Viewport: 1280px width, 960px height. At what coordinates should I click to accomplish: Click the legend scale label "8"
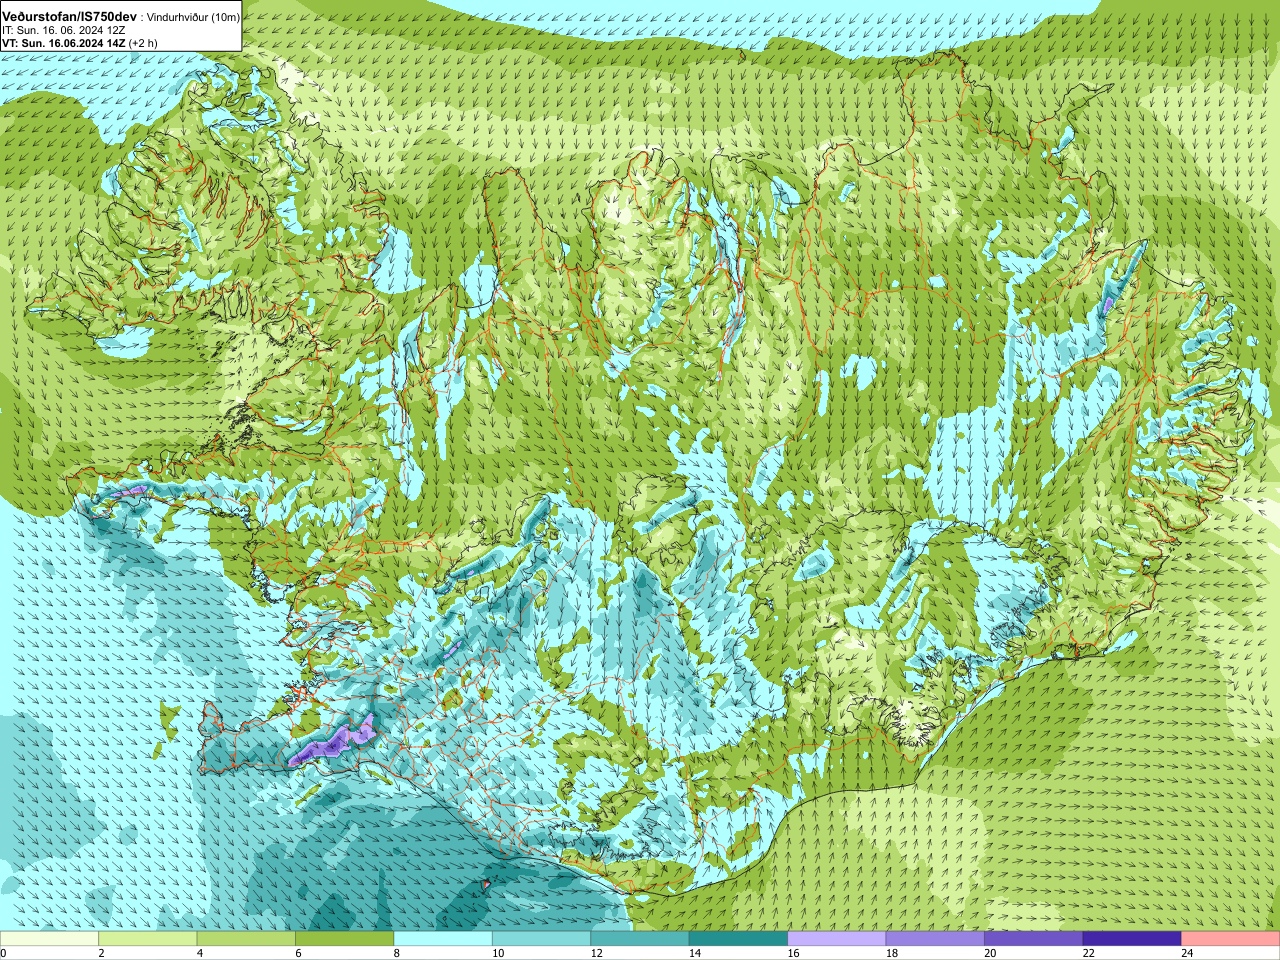coord(396,953)
